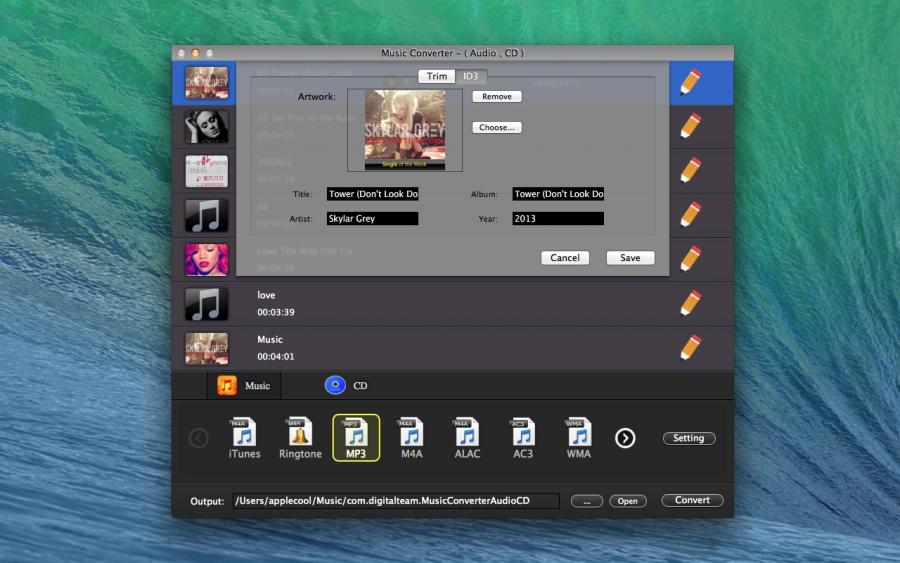Click the 'Music' source tab label

pyautogui.click(x=258, y=386)
